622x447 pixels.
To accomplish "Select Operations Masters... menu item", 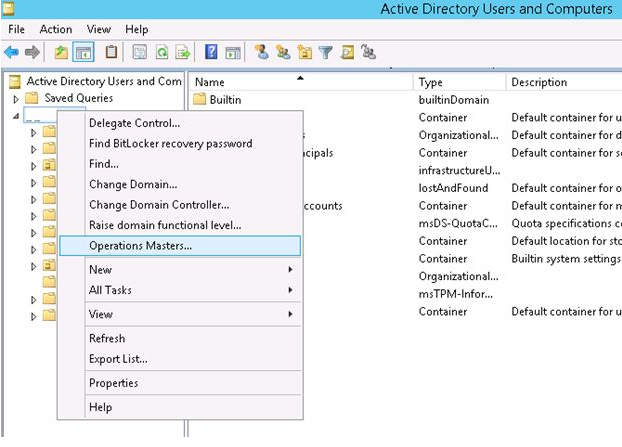I will click(x=180, y=246).
